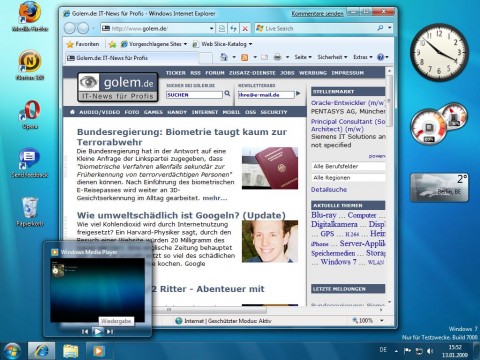Viewport: 480px width, 360px height.
Task: Click the newsletter e-mail input field
Action: (266, 95)
